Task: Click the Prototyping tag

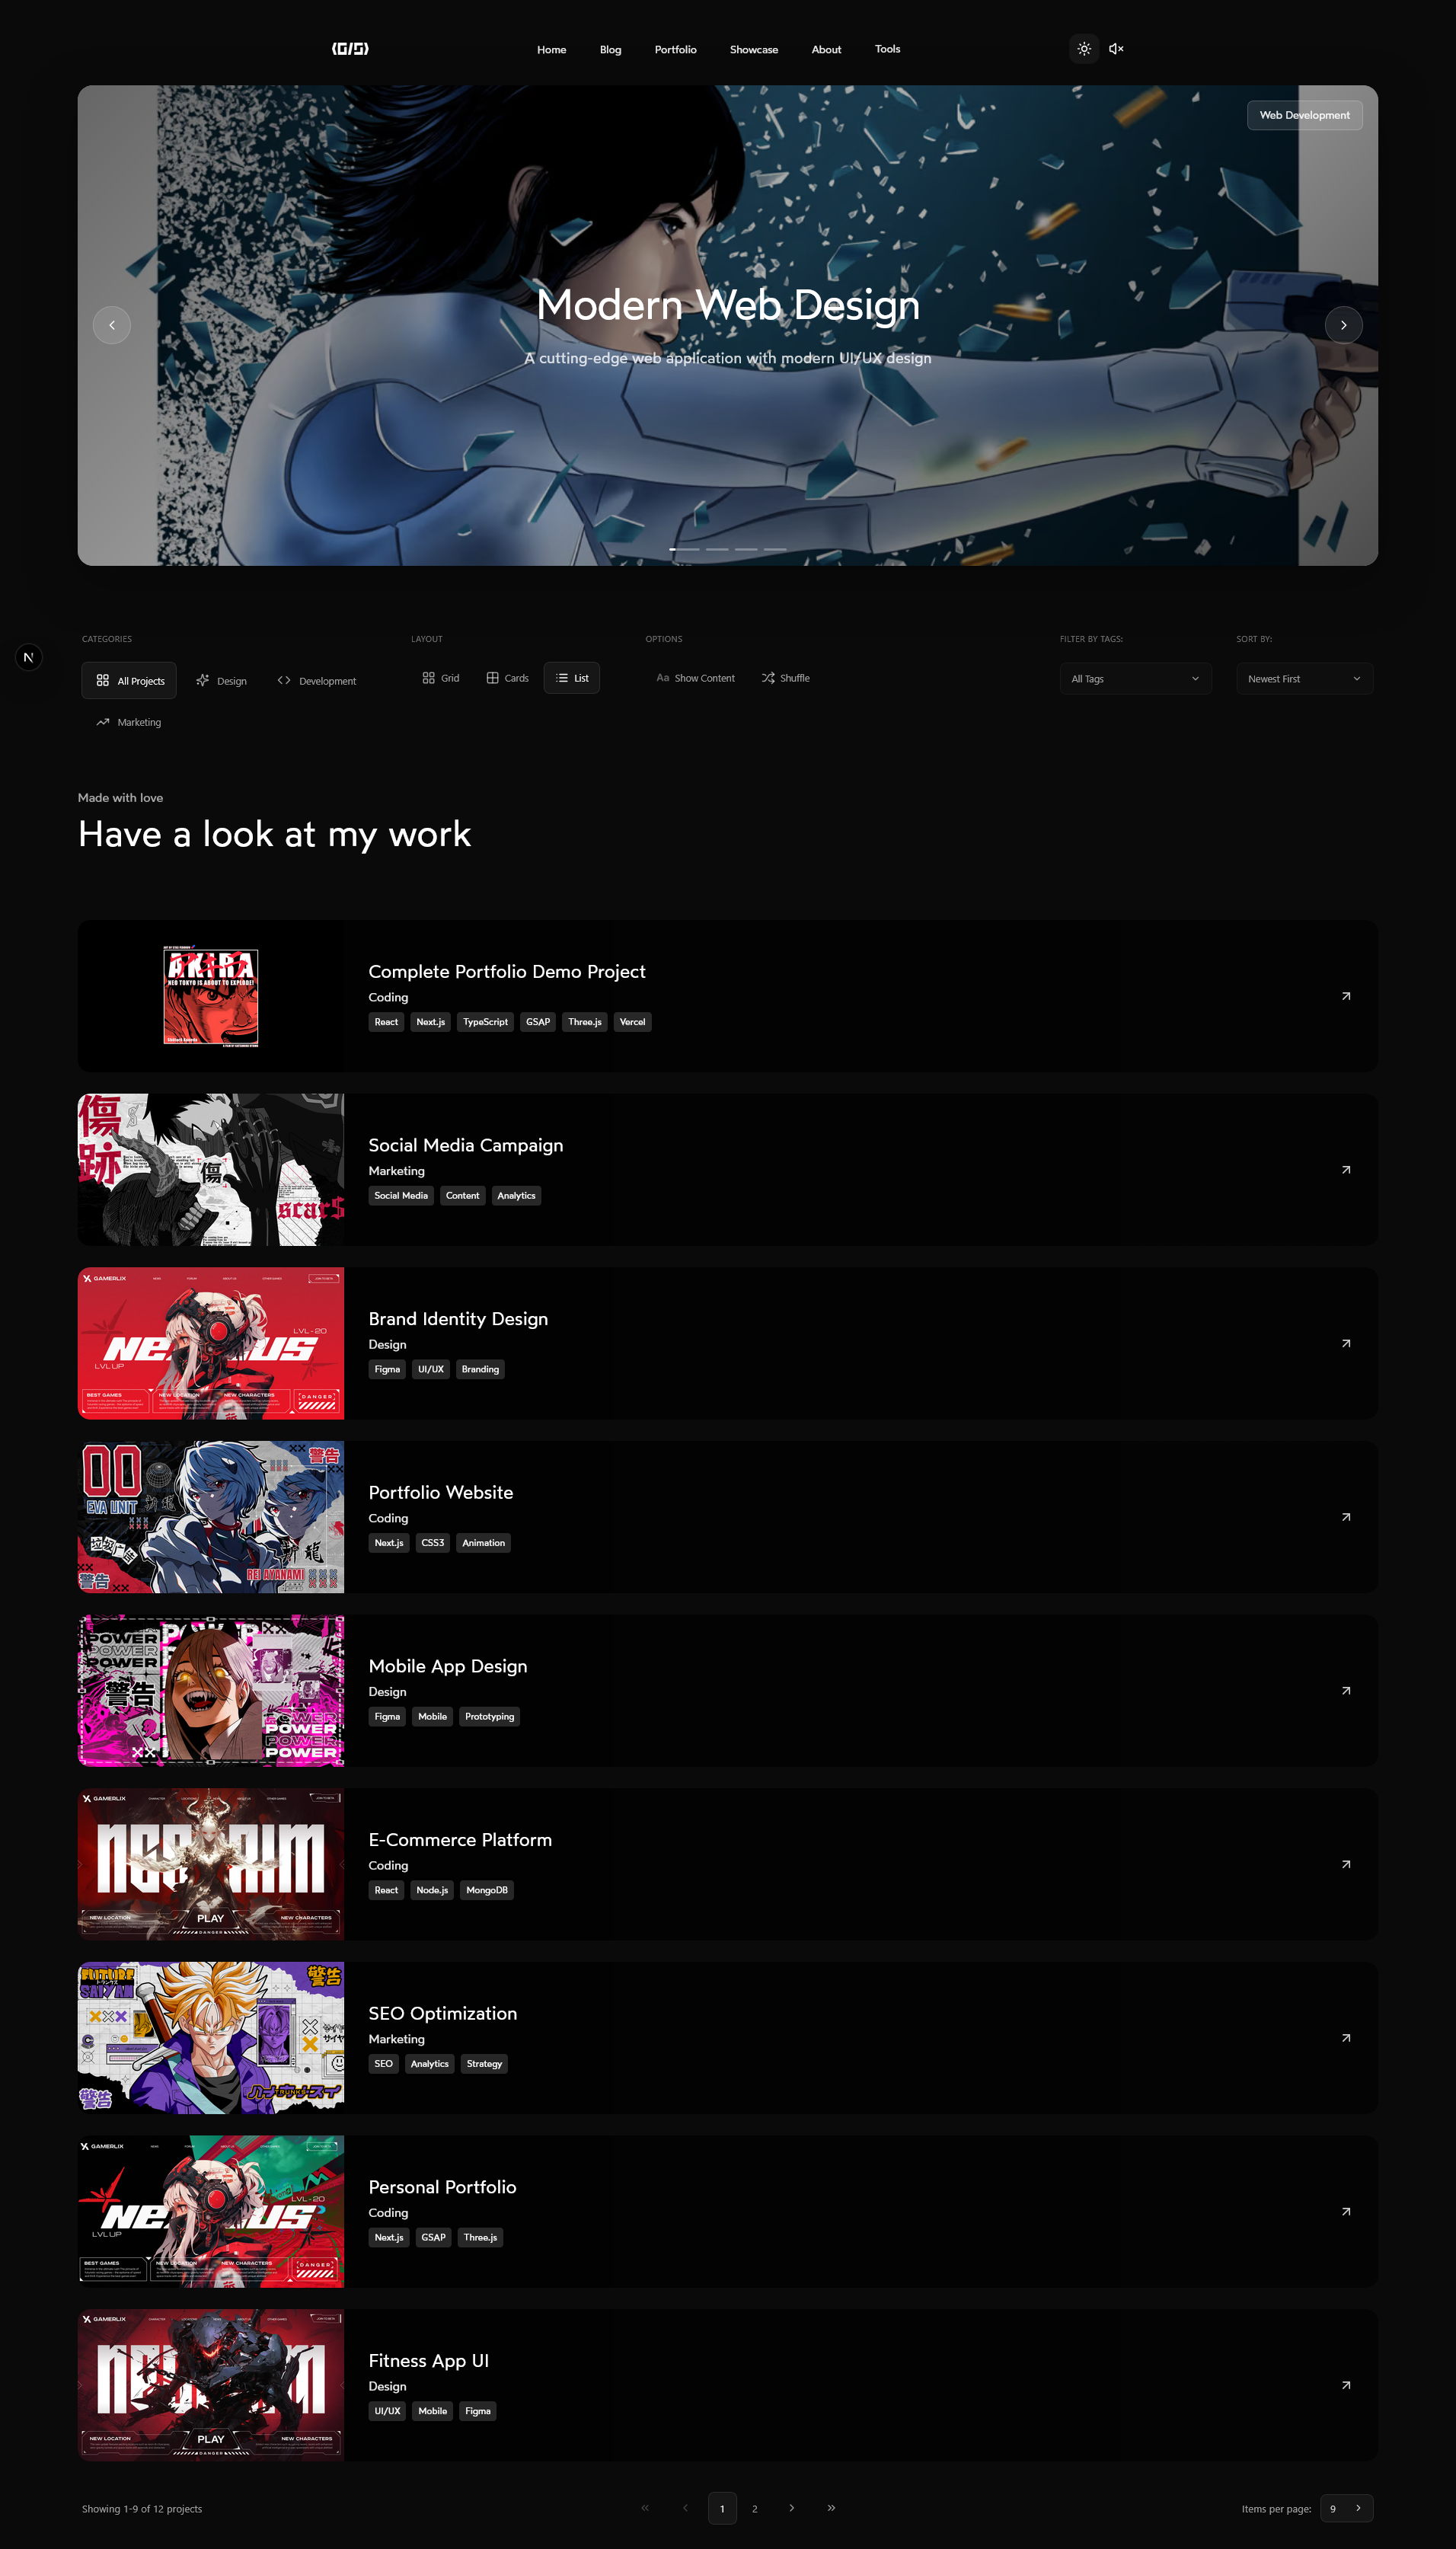Action: (x=489, y=1716)
